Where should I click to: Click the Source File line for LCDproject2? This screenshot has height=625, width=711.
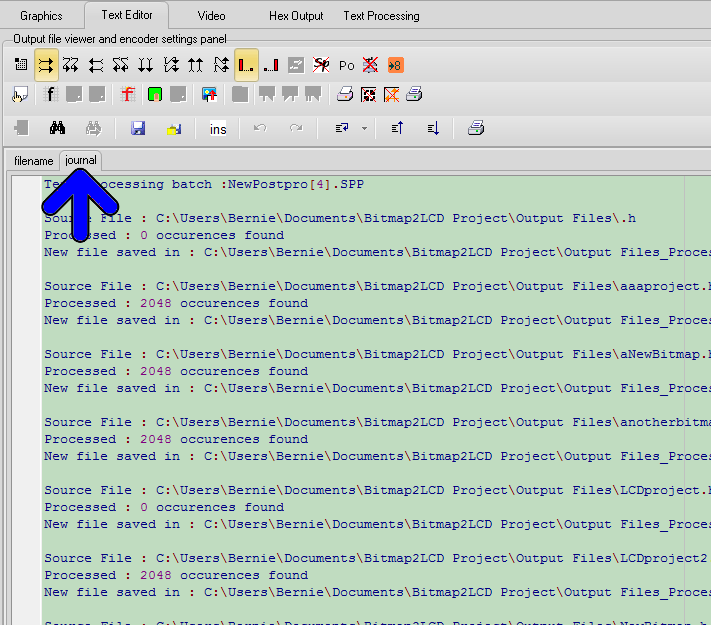coord(377,558)
